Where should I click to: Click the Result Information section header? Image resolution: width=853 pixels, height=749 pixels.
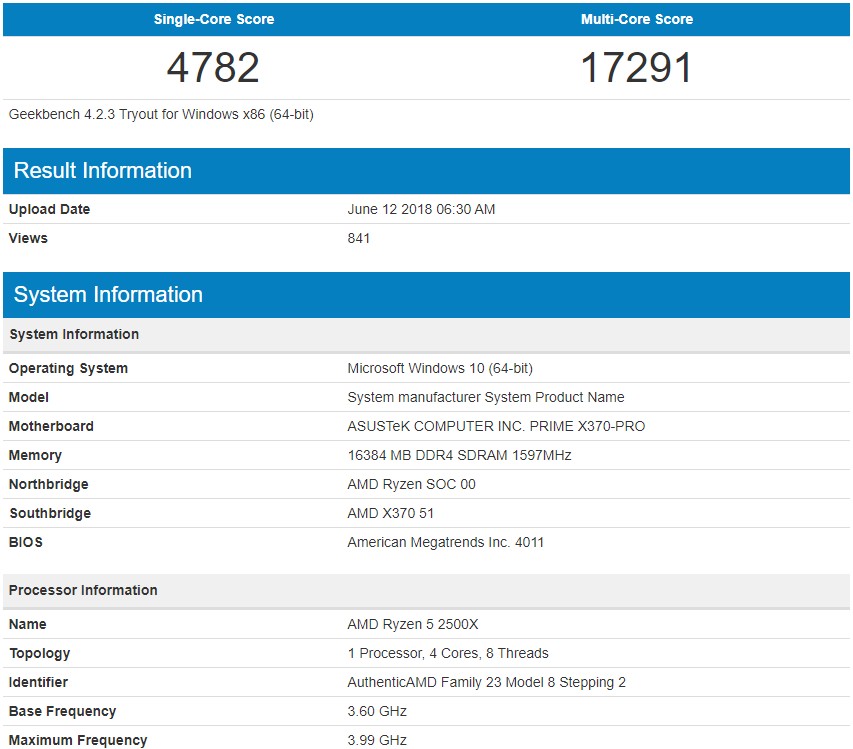[426, 171]
